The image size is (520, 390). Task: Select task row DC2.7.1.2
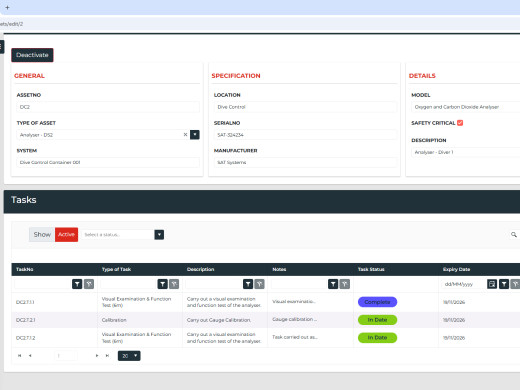[266, 338]
